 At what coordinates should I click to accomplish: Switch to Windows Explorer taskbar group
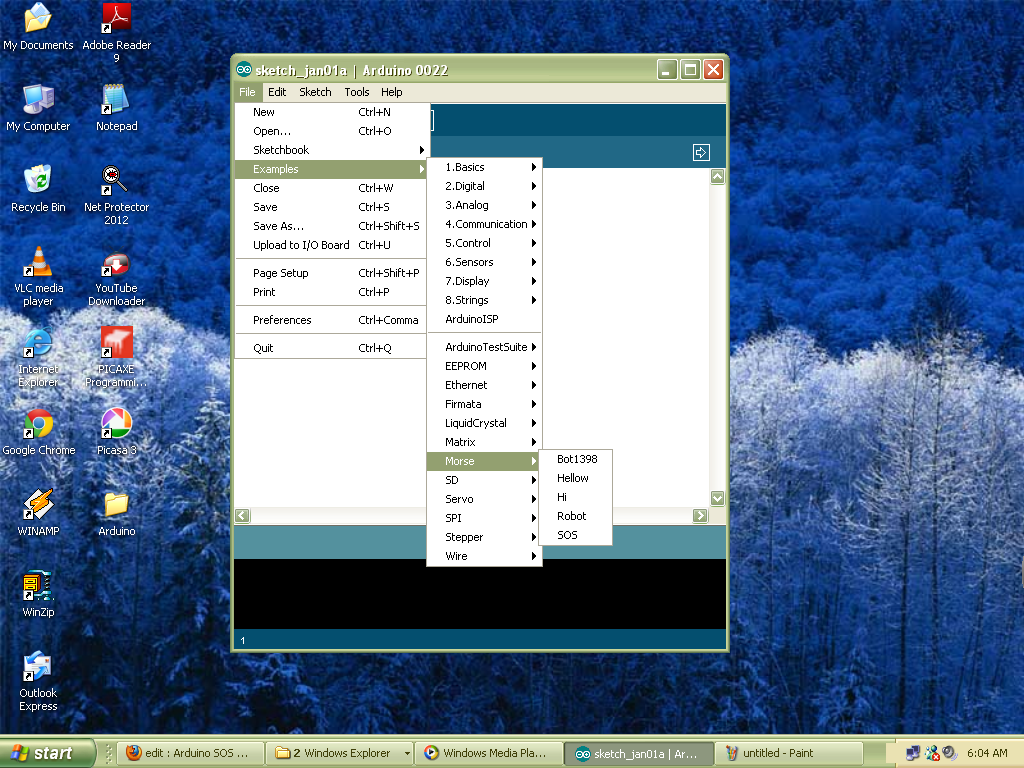point(342,753)
